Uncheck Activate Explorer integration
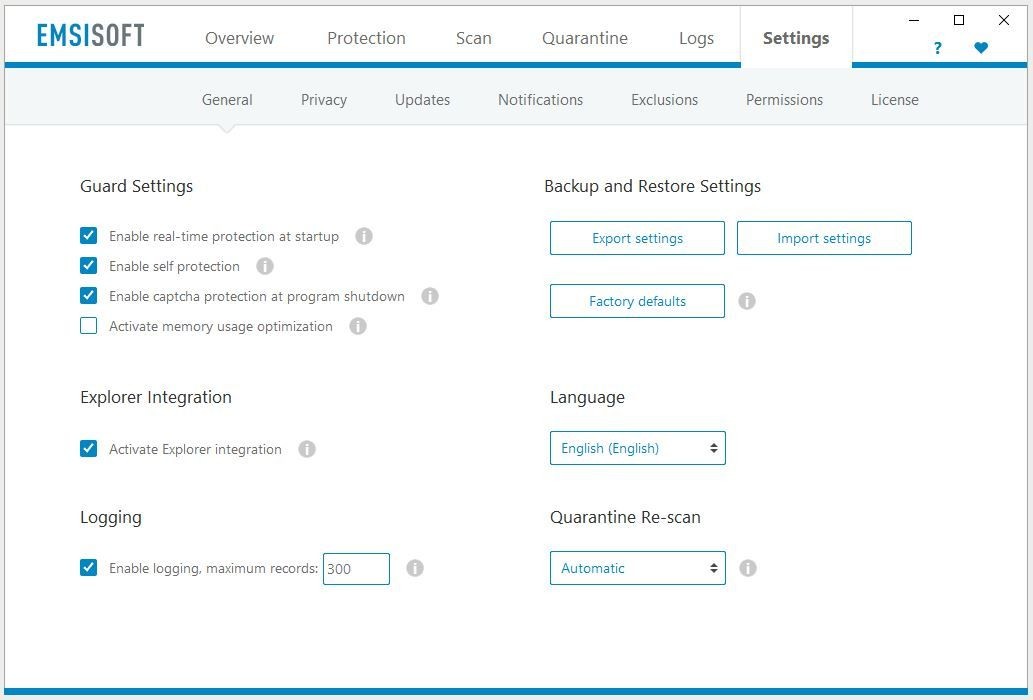The width and height of the screenshot is (1033, 700). 89,449
